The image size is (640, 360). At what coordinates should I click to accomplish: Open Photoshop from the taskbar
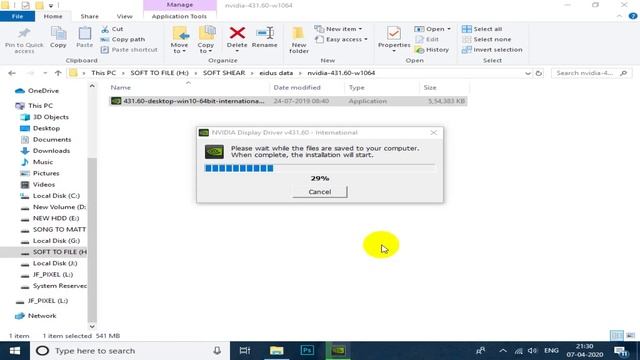(x=307, y=351)
